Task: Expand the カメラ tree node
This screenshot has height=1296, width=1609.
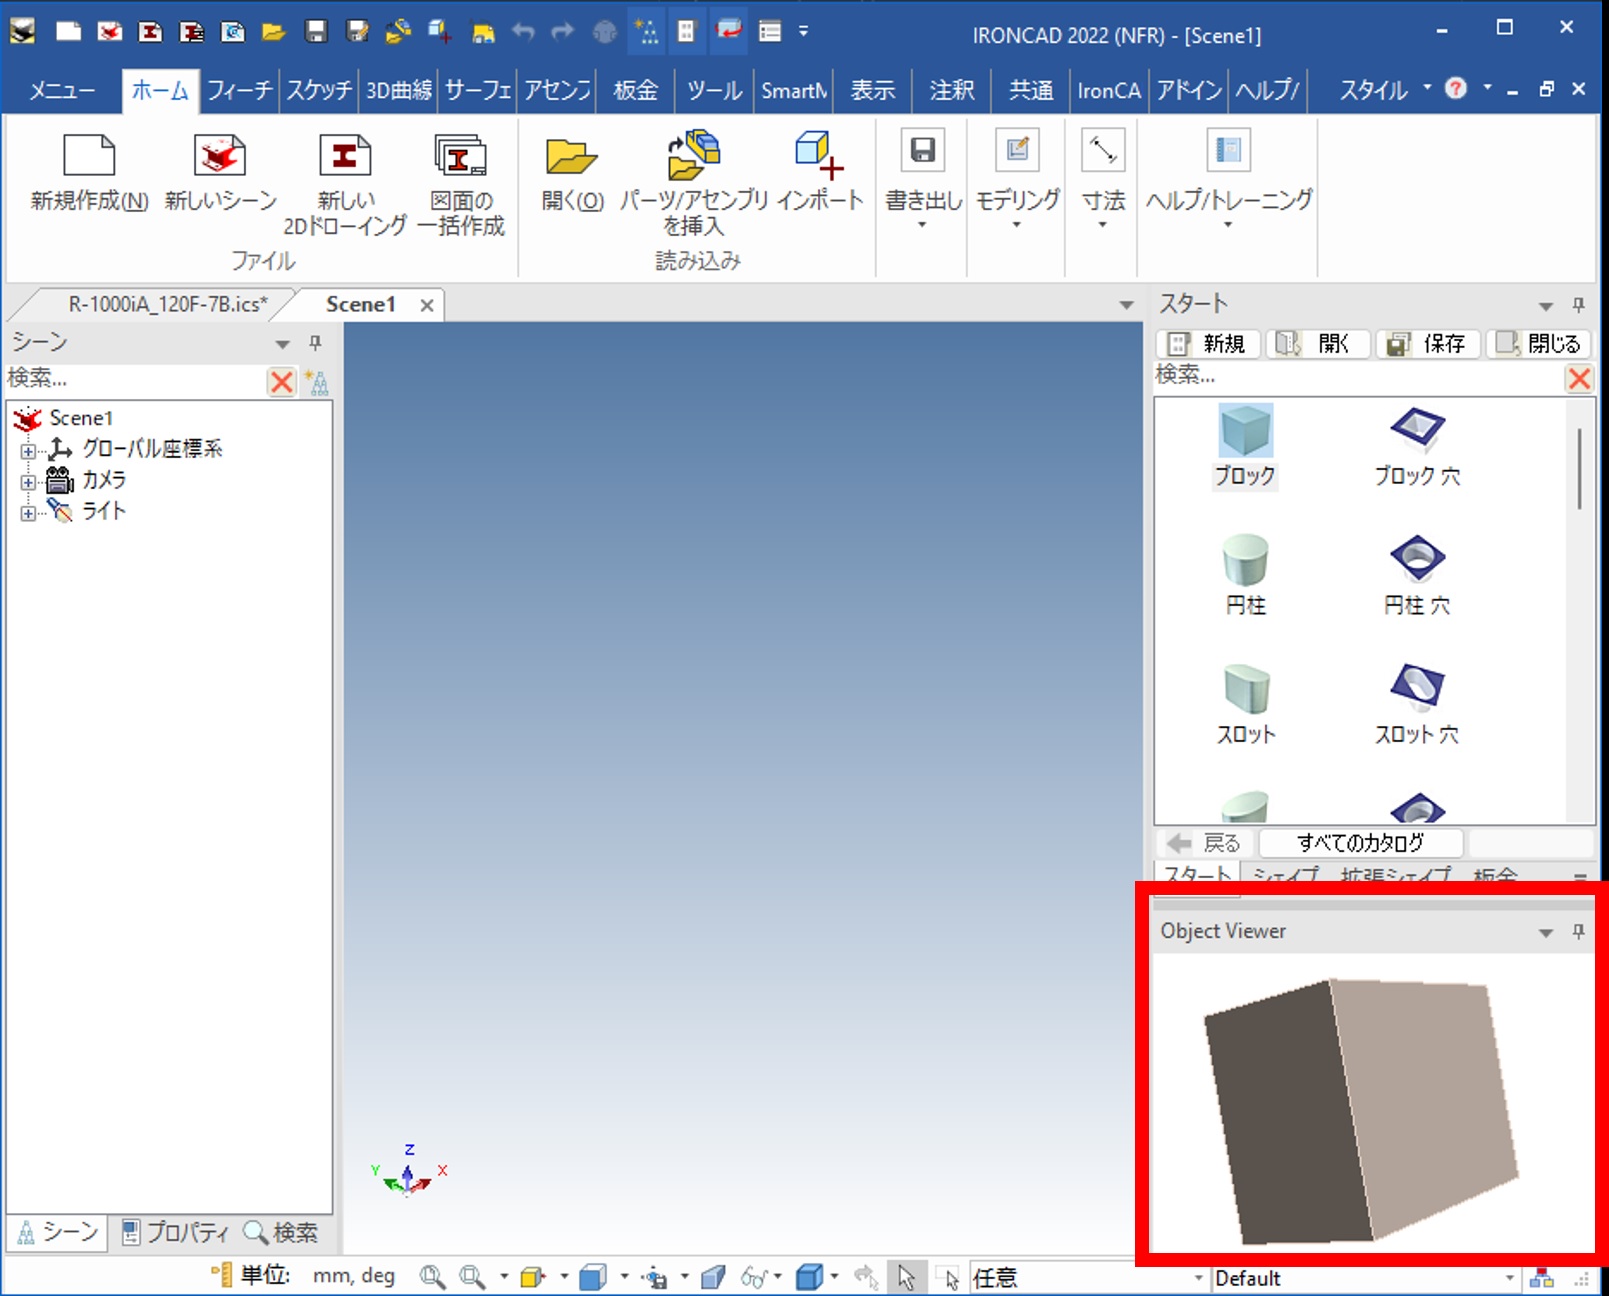Action: 28,482
